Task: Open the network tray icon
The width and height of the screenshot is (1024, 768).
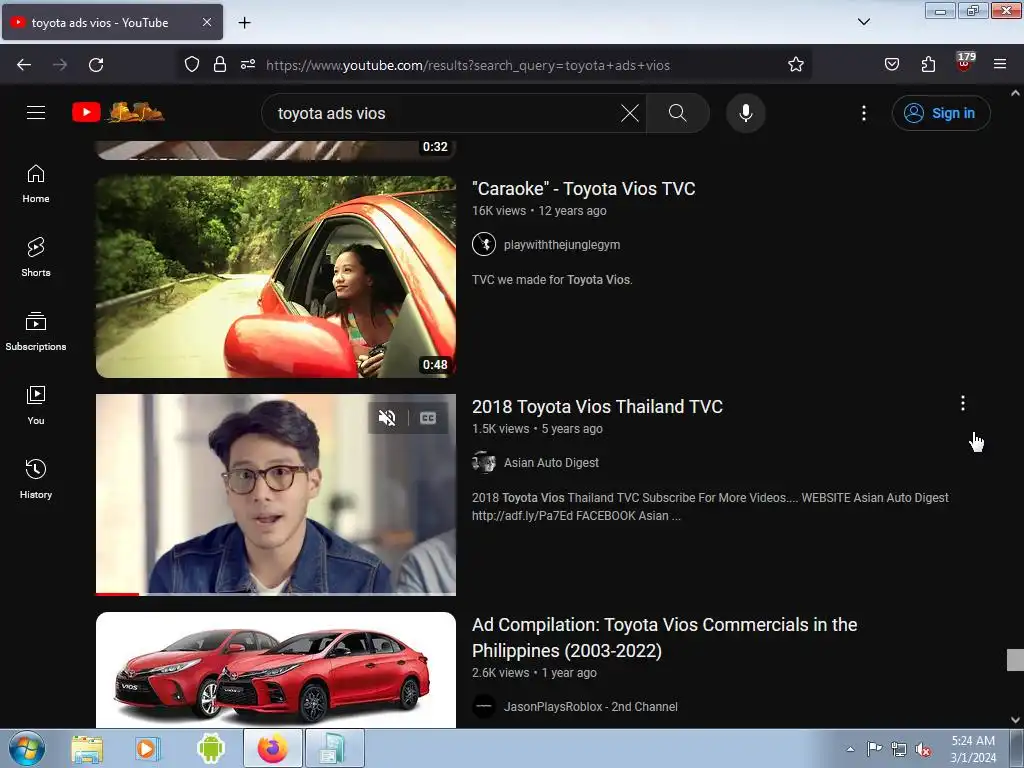Action: 899,749
